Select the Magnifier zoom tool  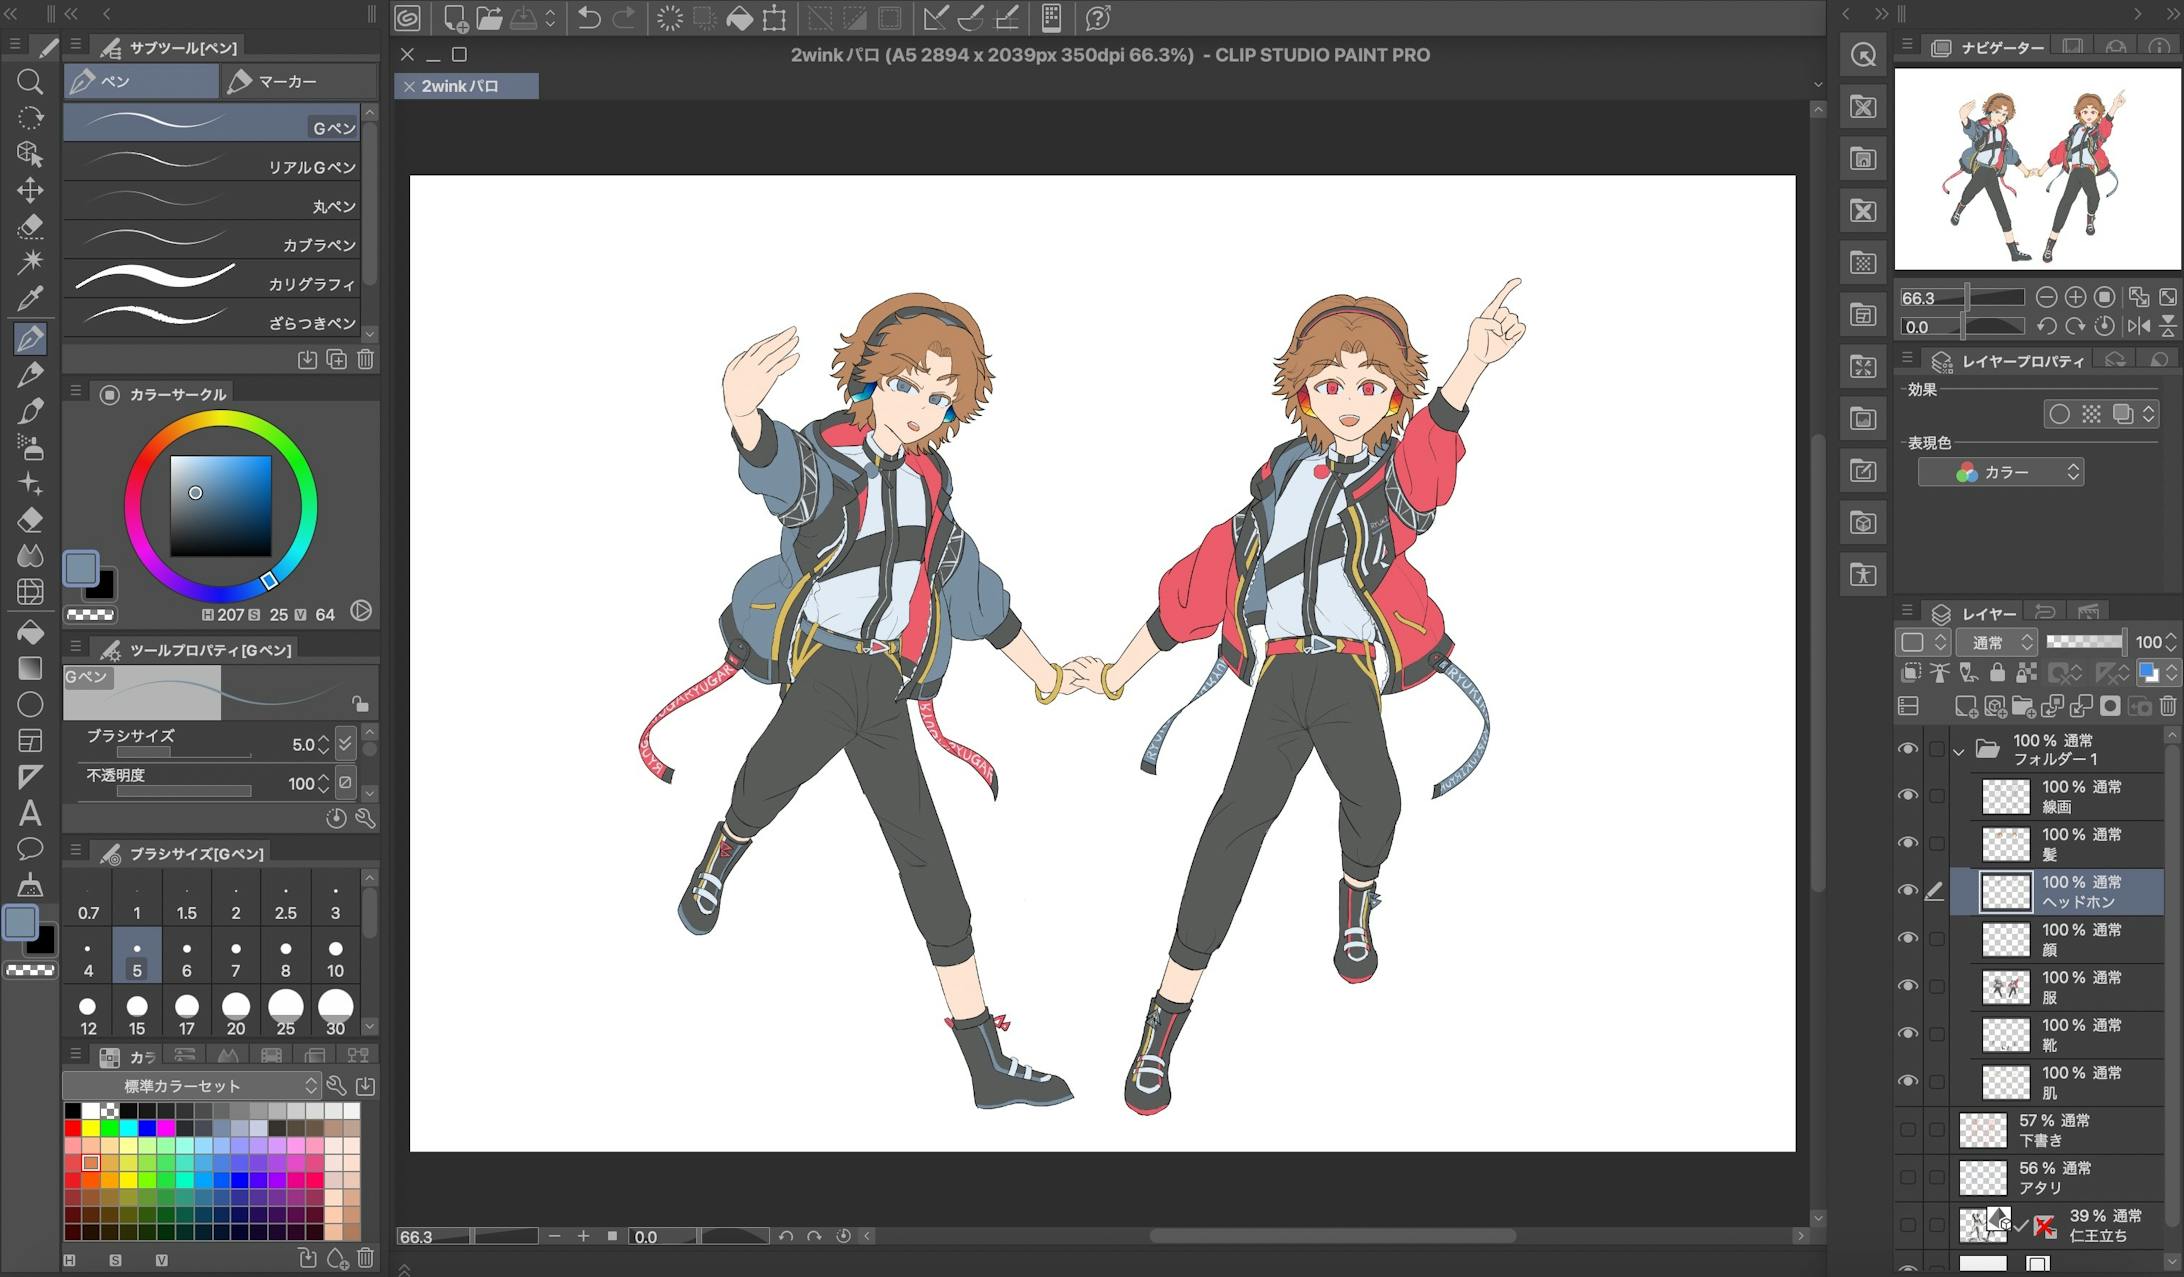point(30,81)
